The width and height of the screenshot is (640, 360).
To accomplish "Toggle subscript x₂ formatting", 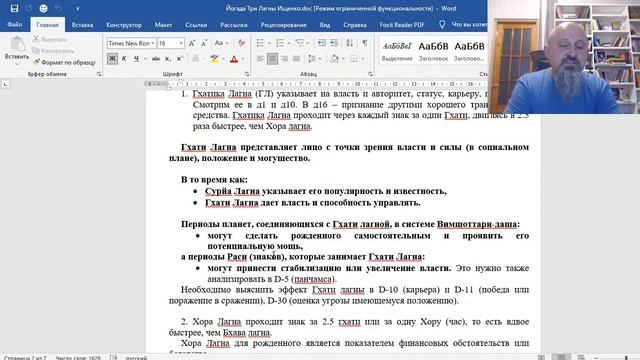I will pos(167,59).
